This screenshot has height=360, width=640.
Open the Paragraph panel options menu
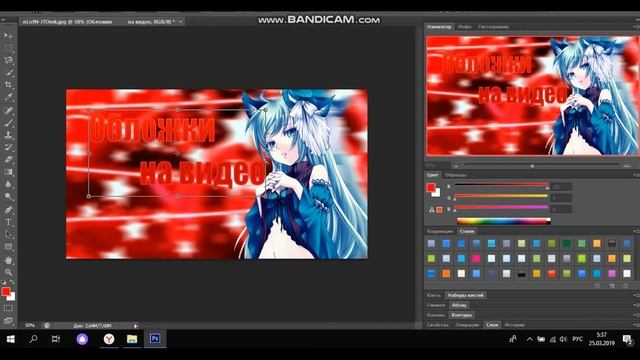636,305
